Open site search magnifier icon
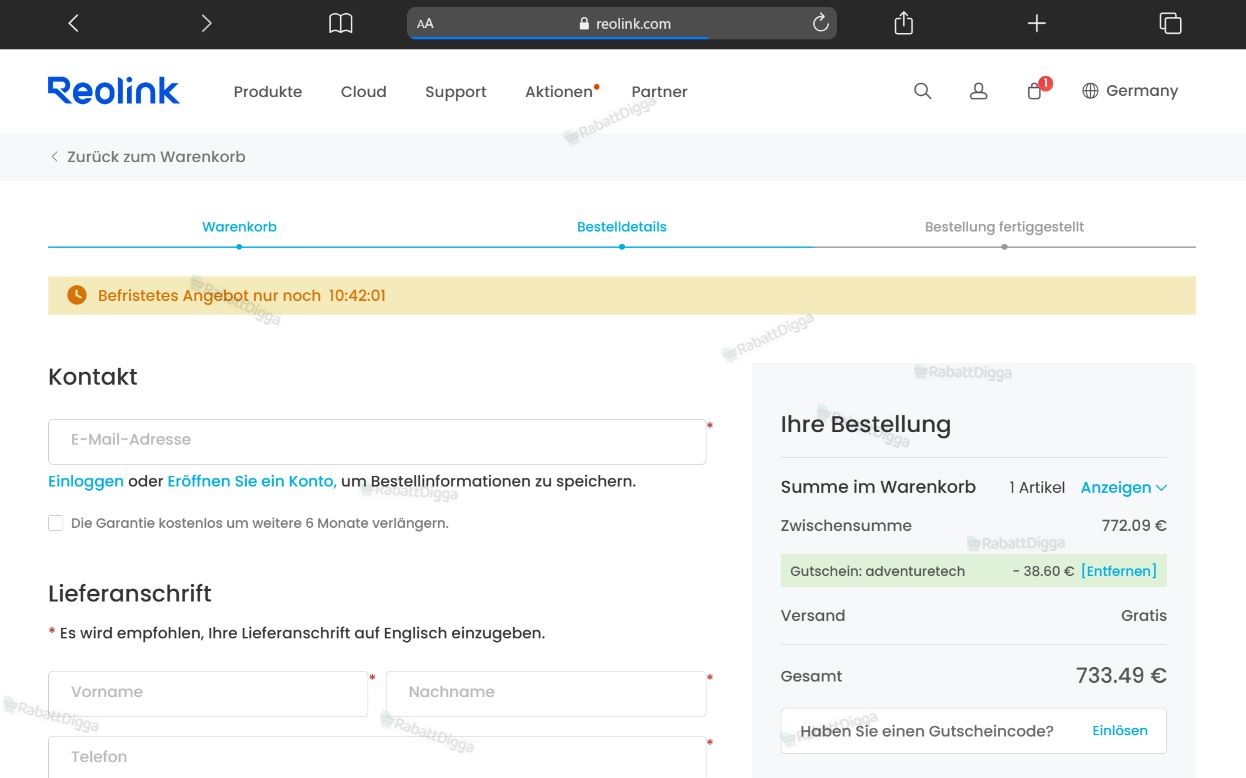 pyautogui.click(x=923, y=91)
